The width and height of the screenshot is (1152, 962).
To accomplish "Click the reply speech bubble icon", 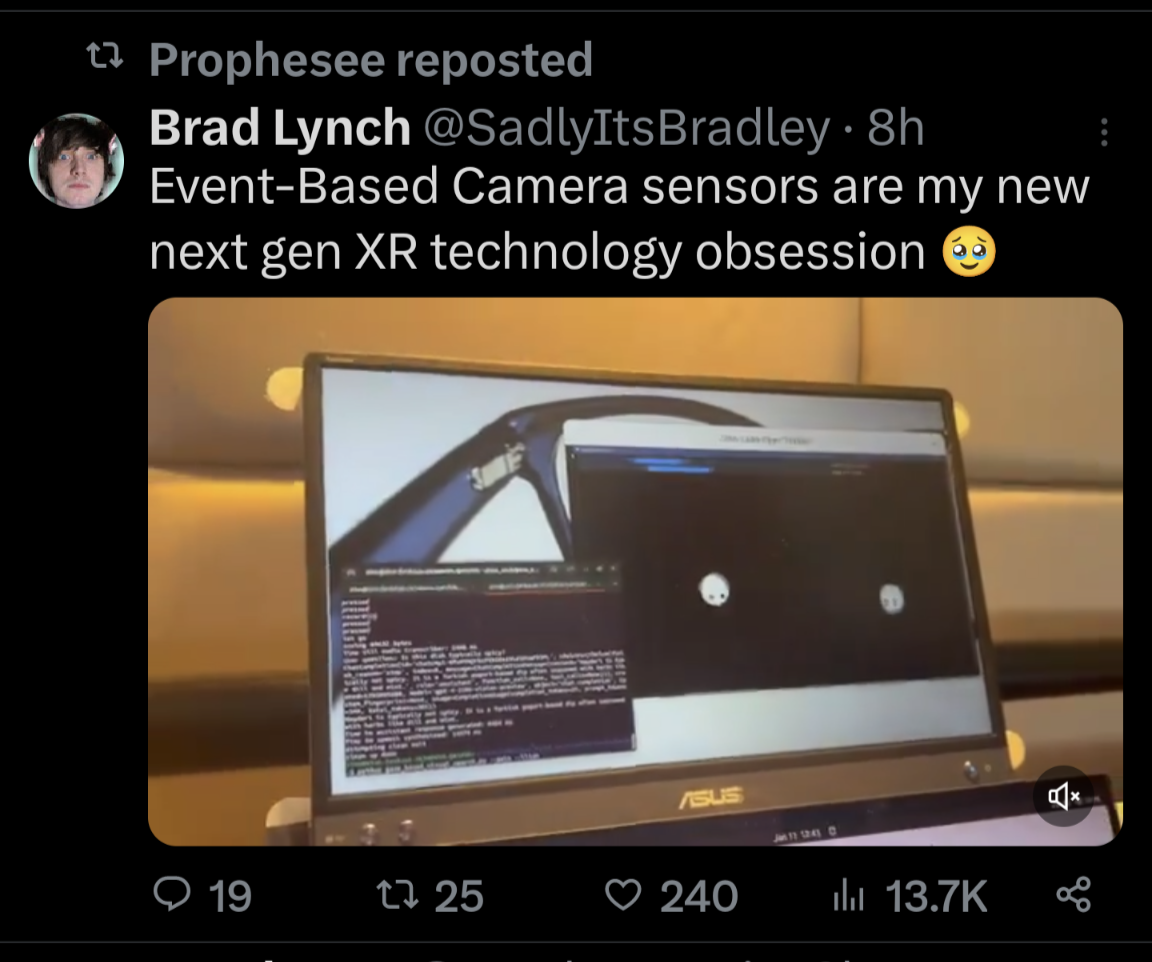I will [172, 895].
